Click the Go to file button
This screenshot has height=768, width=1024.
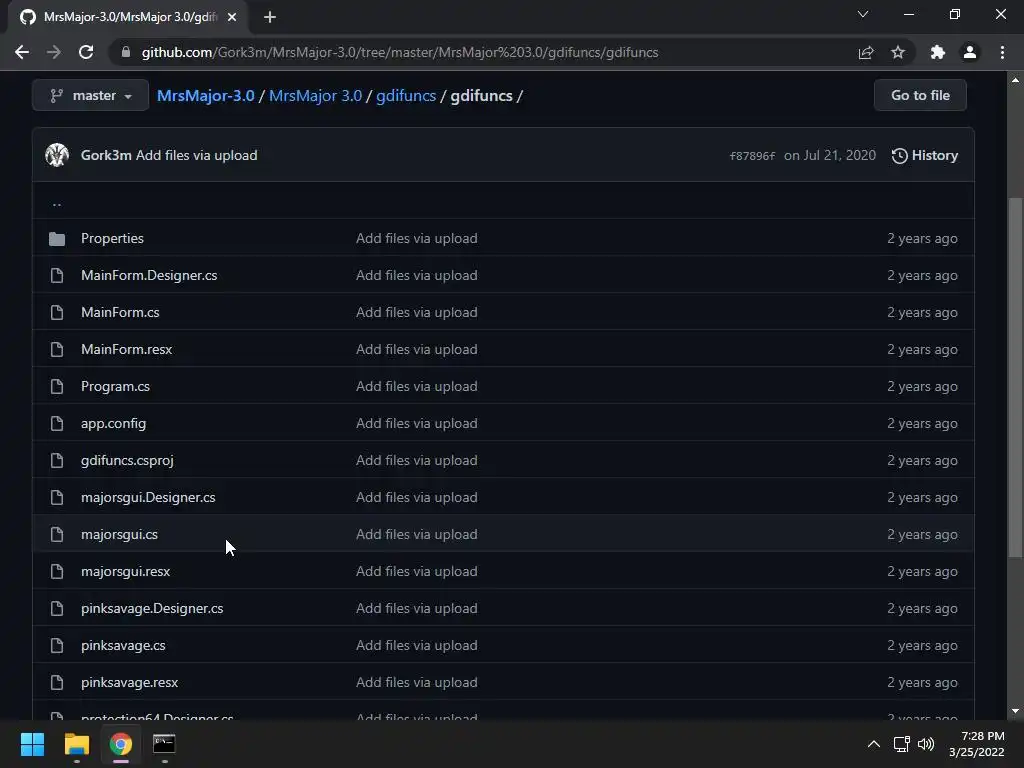[x=920, y=95]
